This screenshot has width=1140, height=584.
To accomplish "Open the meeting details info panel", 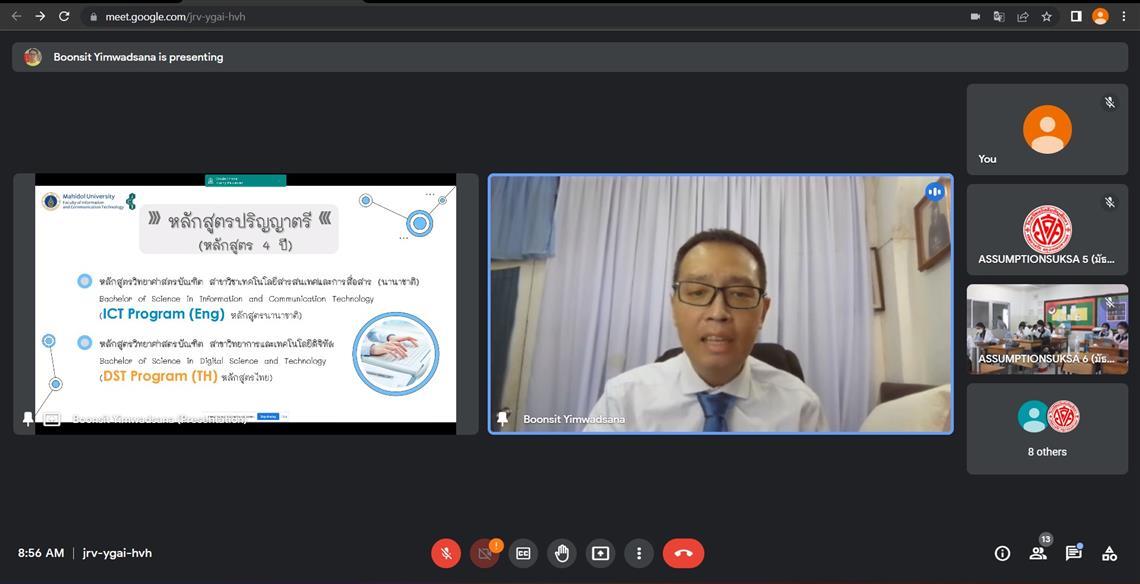I will point(1002,553).
